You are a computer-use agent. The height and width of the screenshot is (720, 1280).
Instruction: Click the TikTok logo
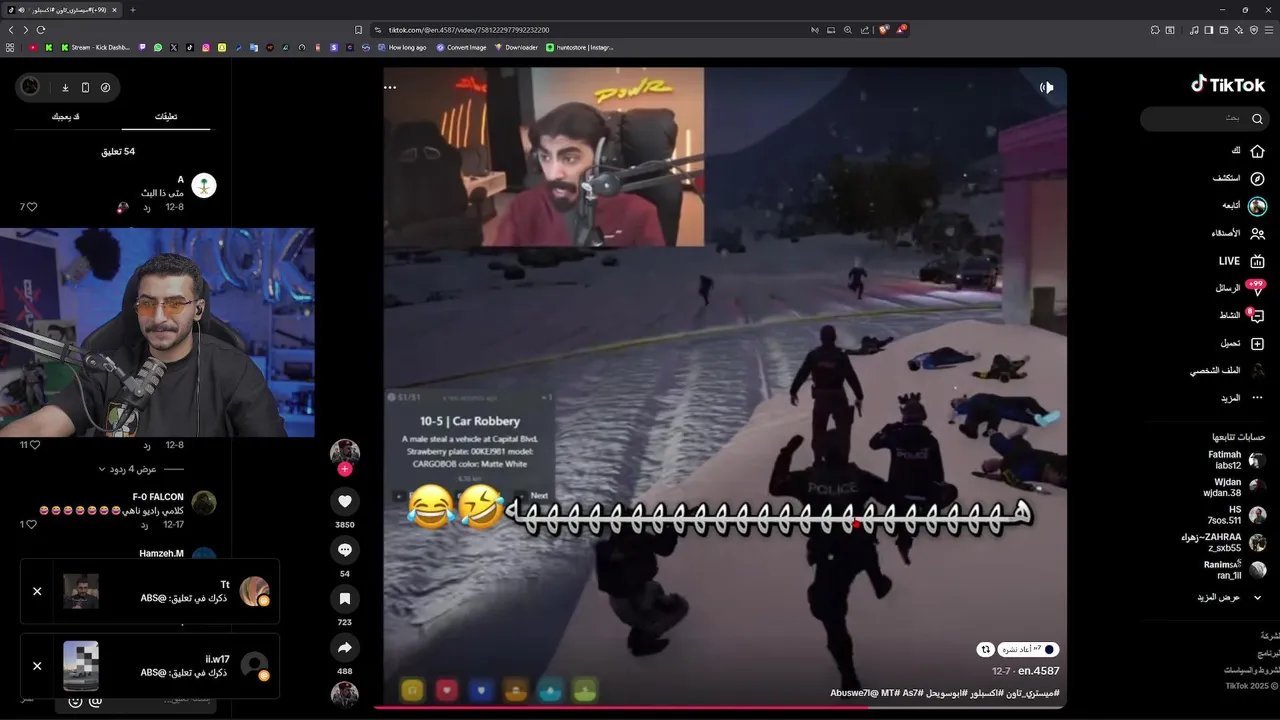point(1227,85)
